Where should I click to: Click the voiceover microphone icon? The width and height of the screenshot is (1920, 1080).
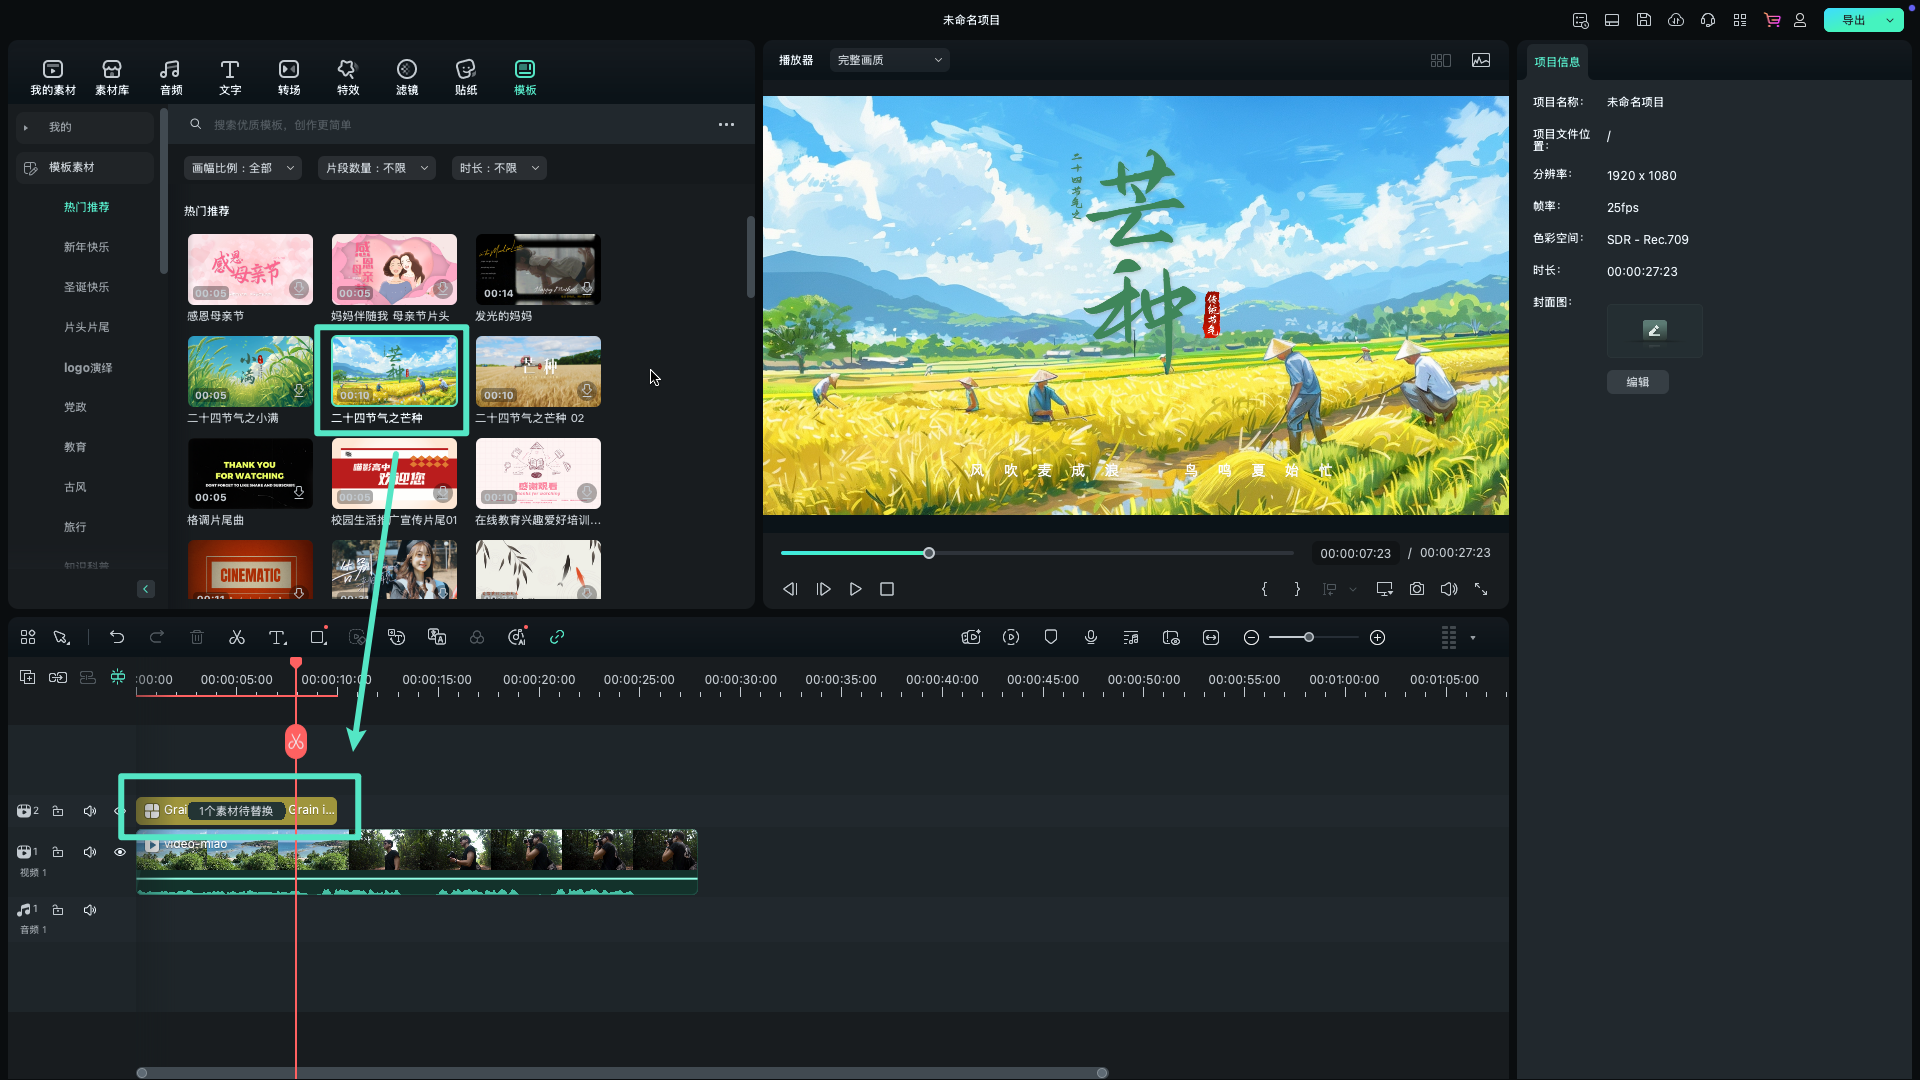1091,638
